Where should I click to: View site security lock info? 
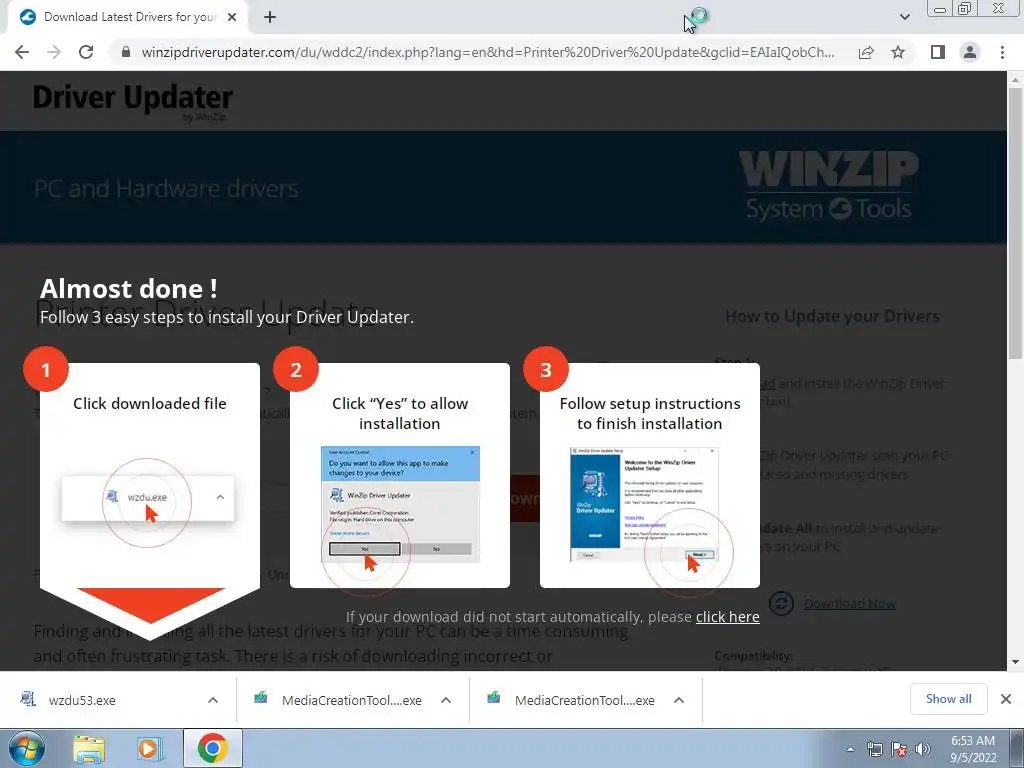126,52
